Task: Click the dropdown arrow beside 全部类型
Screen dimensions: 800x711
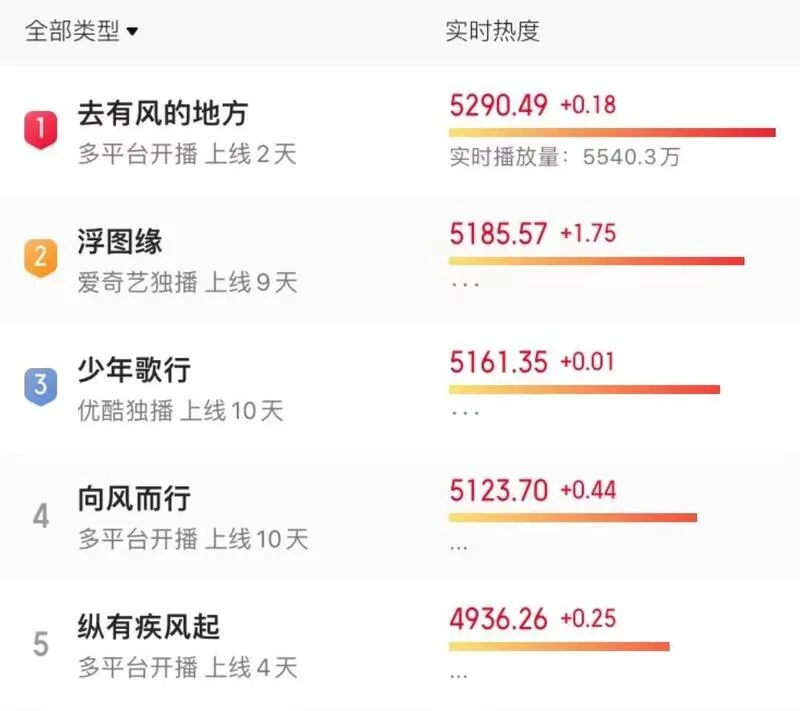Action: 132,32
